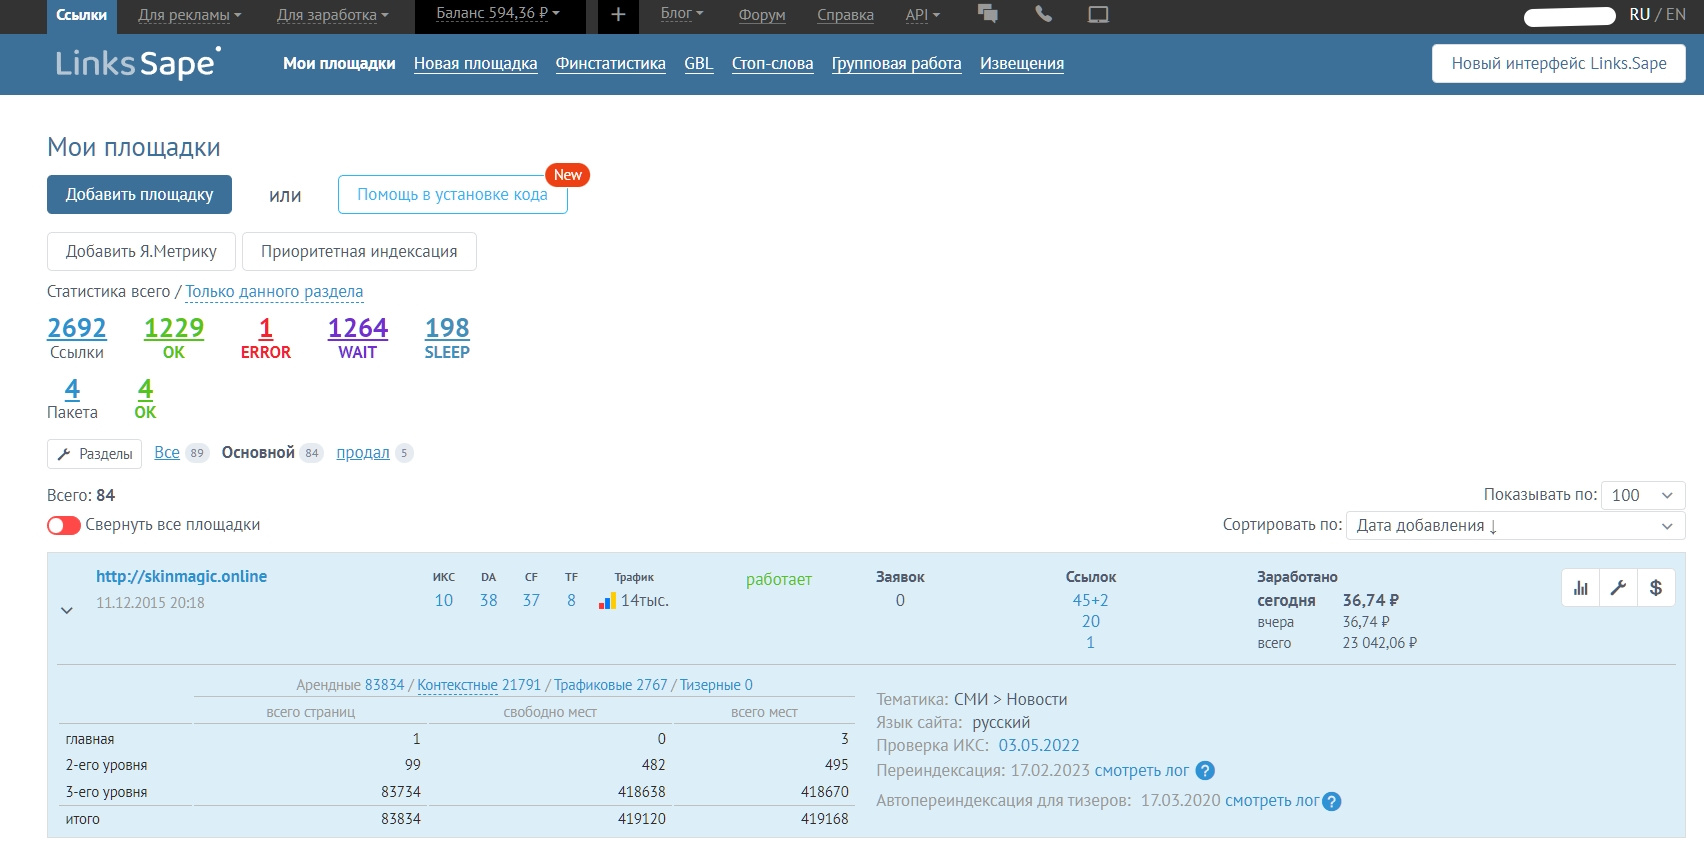Image resolution: width=1704 pixels, height=844 pixels.
Task: Open the 'Сортировать по' sorting dropdown
Action: [1514, 526]
